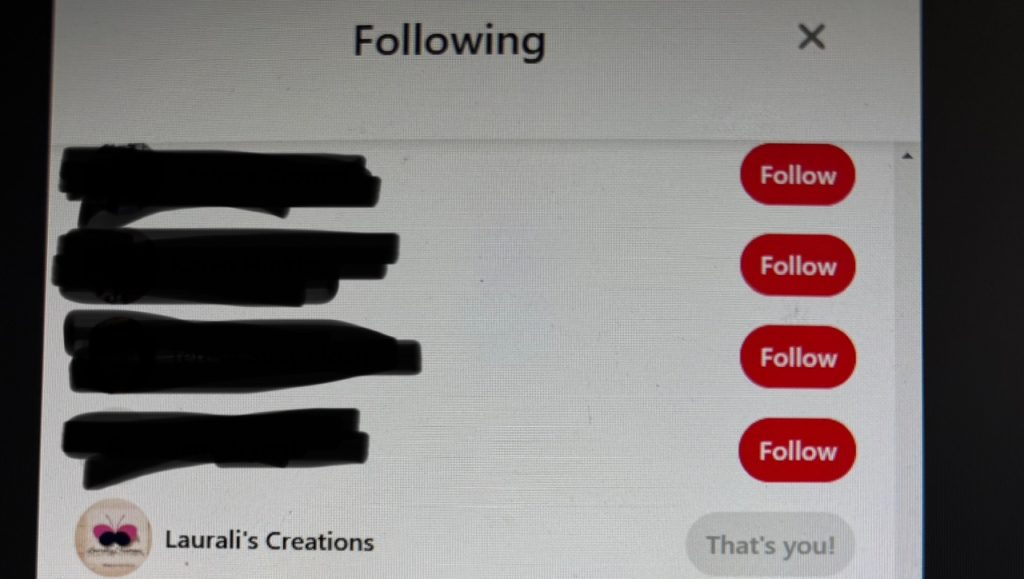This screenshot has height=579, width=1024.
Task: Follow the third blacked-out account
Action: coord(797,357)
